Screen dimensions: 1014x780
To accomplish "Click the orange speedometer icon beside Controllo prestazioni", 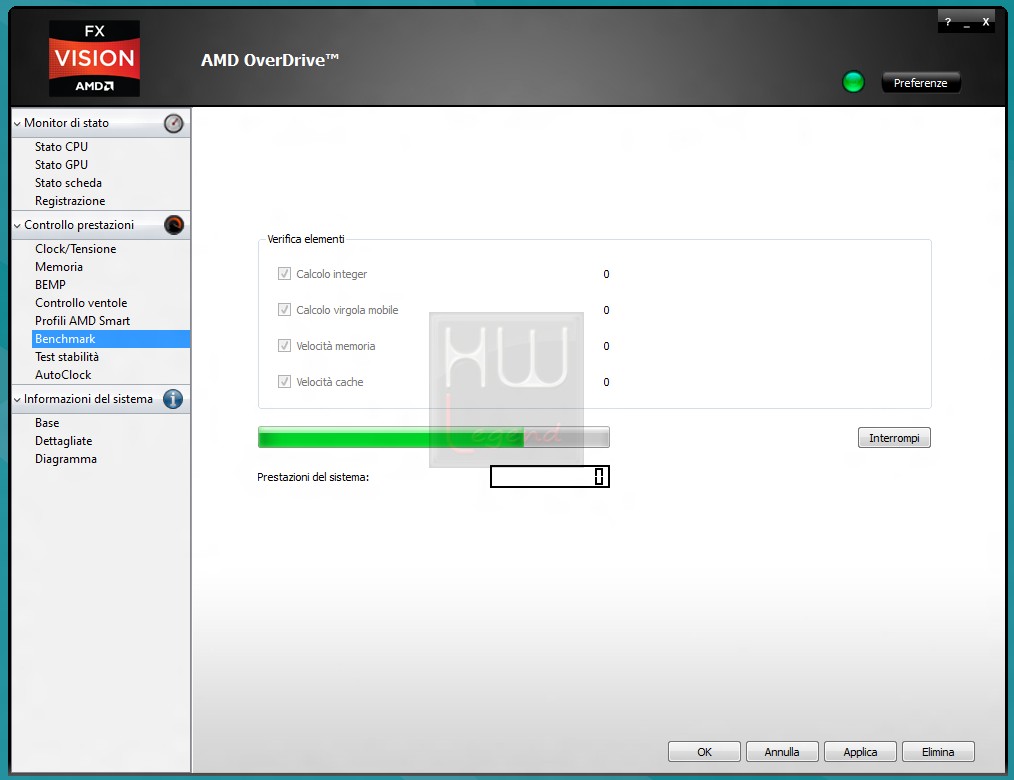I will point(173,224).
